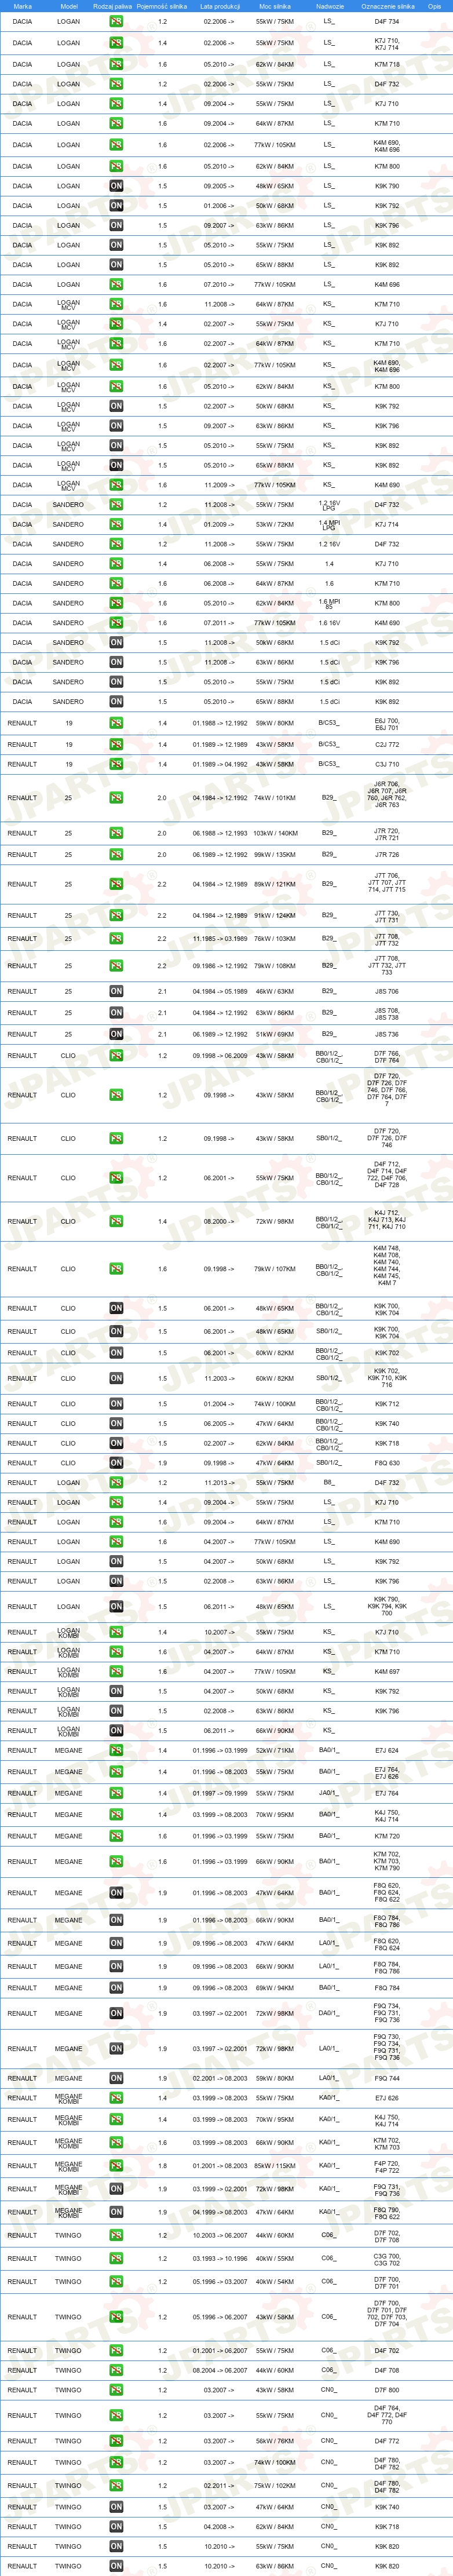
Task: Click petrol icon in Renault 25 J7R 726 row
Action: pos(116,855)
